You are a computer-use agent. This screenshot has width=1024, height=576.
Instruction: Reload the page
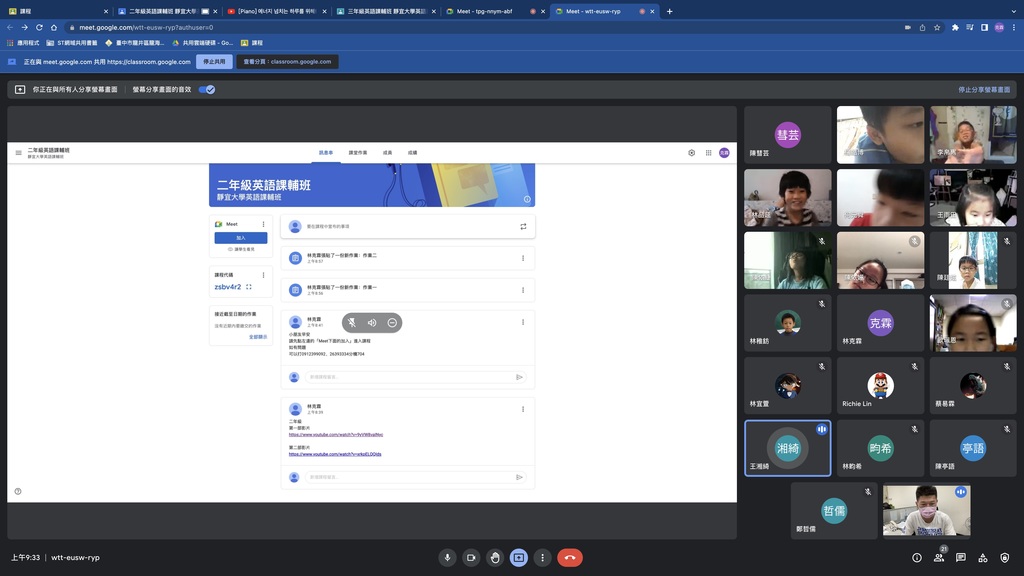click(x=39, y=27)
